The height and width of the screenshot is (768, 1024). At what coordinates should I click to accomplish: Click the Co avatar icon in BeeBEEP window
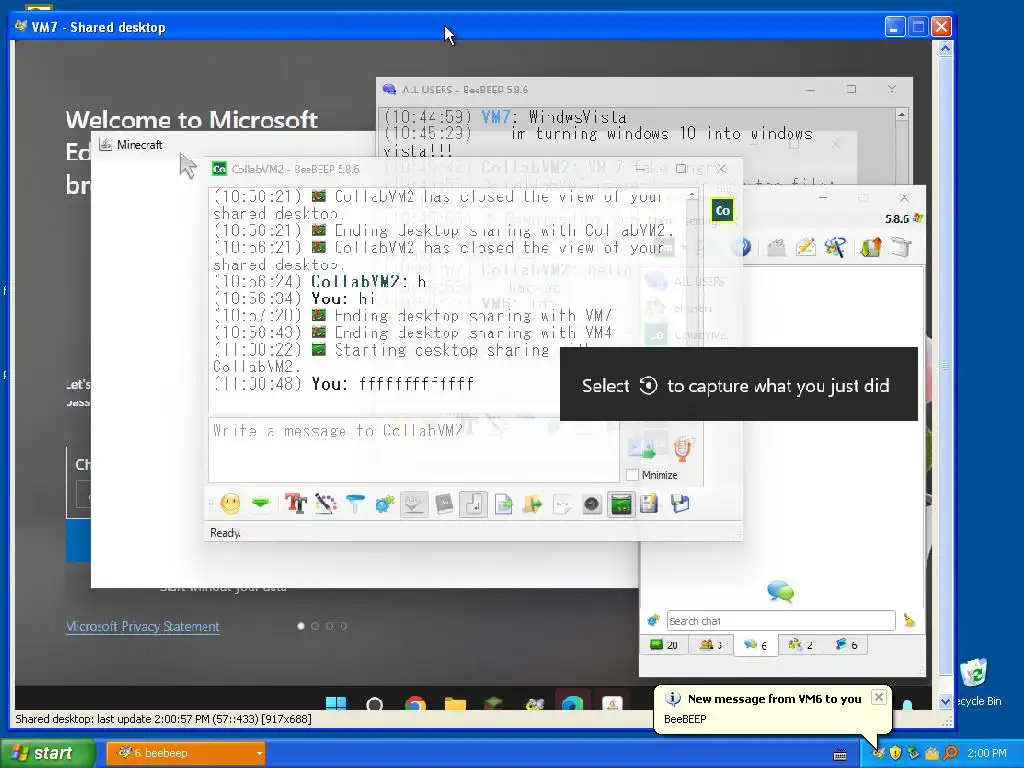[x=722, y=210]
